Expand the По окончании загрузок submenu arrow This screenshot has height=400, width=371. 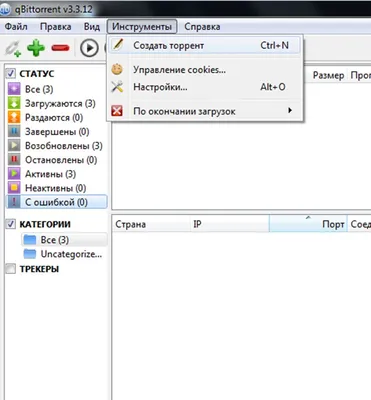290,110
